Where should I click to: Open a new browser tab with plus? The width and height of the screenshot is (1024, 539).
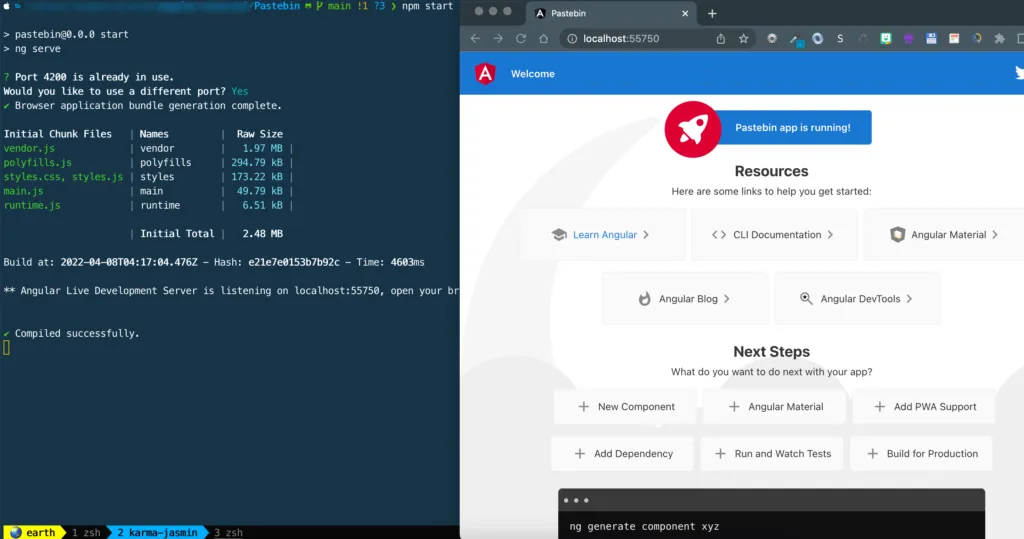pos(712,13)
